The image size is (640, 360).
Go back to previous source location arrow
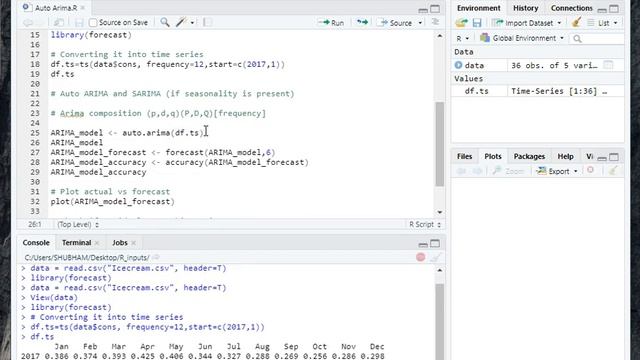pyautogui.click(x=28, y=23)
